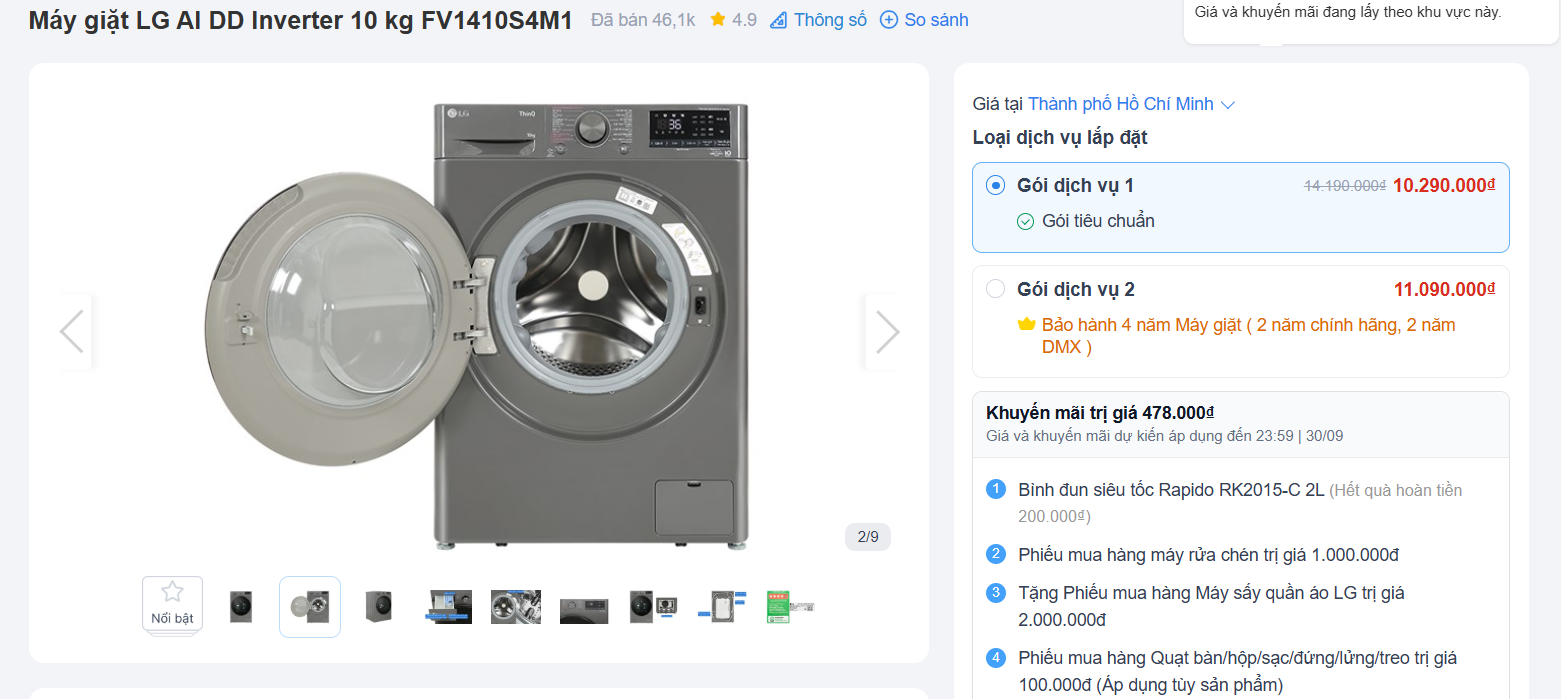The height and width of the screenshot is (699, 1561).
Task: Click promotion 4 Phiếu mua hàng Quạt
Action: (1237, 671)
